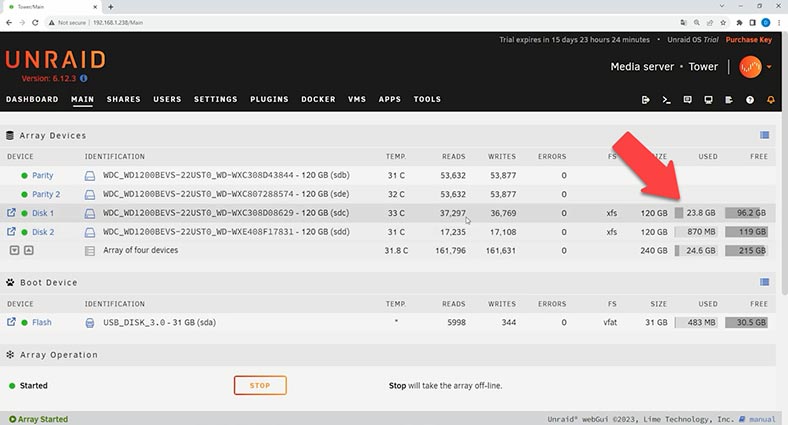Click the browser bookmark star icon
This screenshot has width=788, height=425.
point(723,23)
